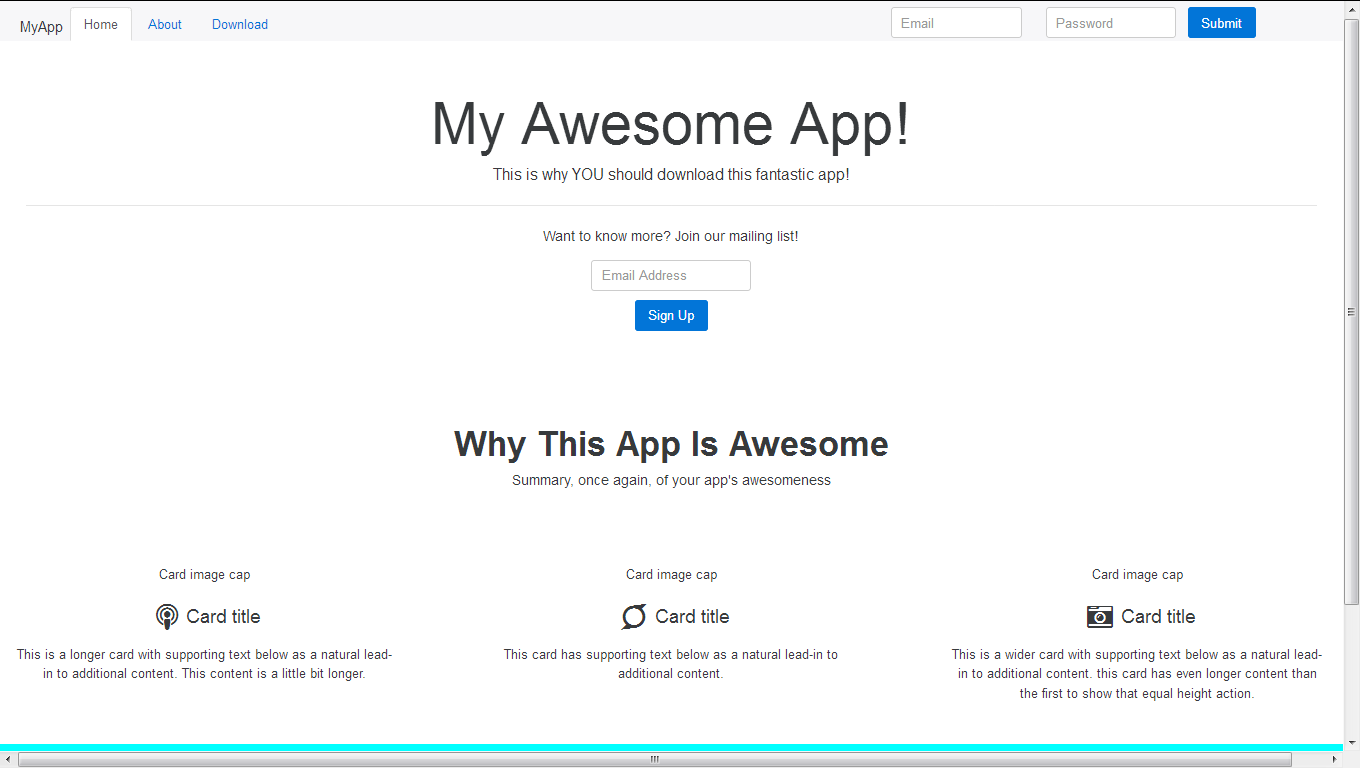The height and width of the screenshot is (768, 1360).
Task: Focus the Email field in navbar
Action: [x=956, y=23]
